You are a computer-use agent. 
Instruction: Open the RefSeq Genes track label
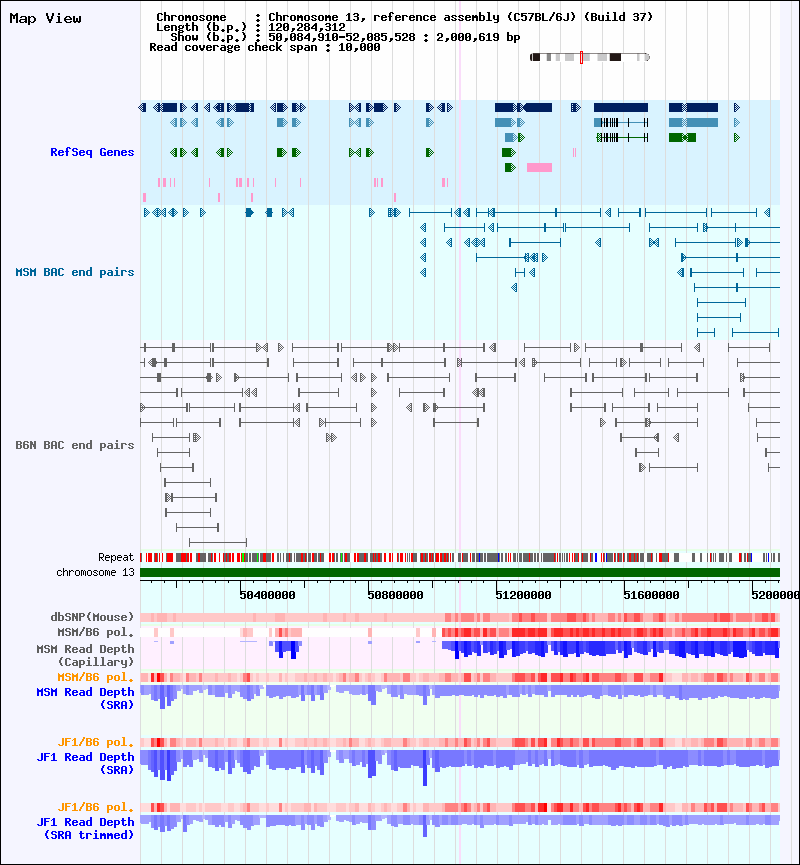(92, 152)
